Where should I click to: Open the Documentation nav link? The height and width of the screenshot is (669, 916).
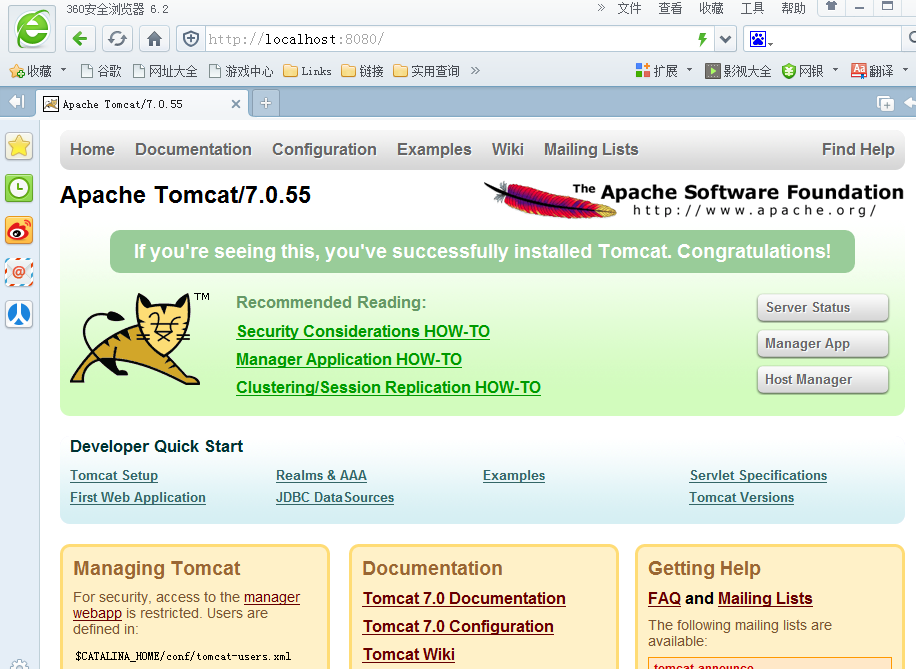(193, 150)
